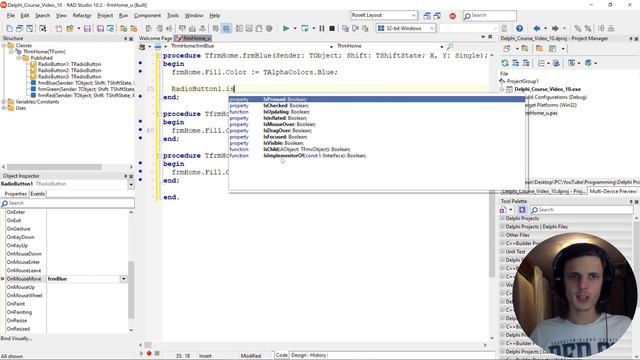
Task: Expand the Uses node in Structure
Action: 4,108
